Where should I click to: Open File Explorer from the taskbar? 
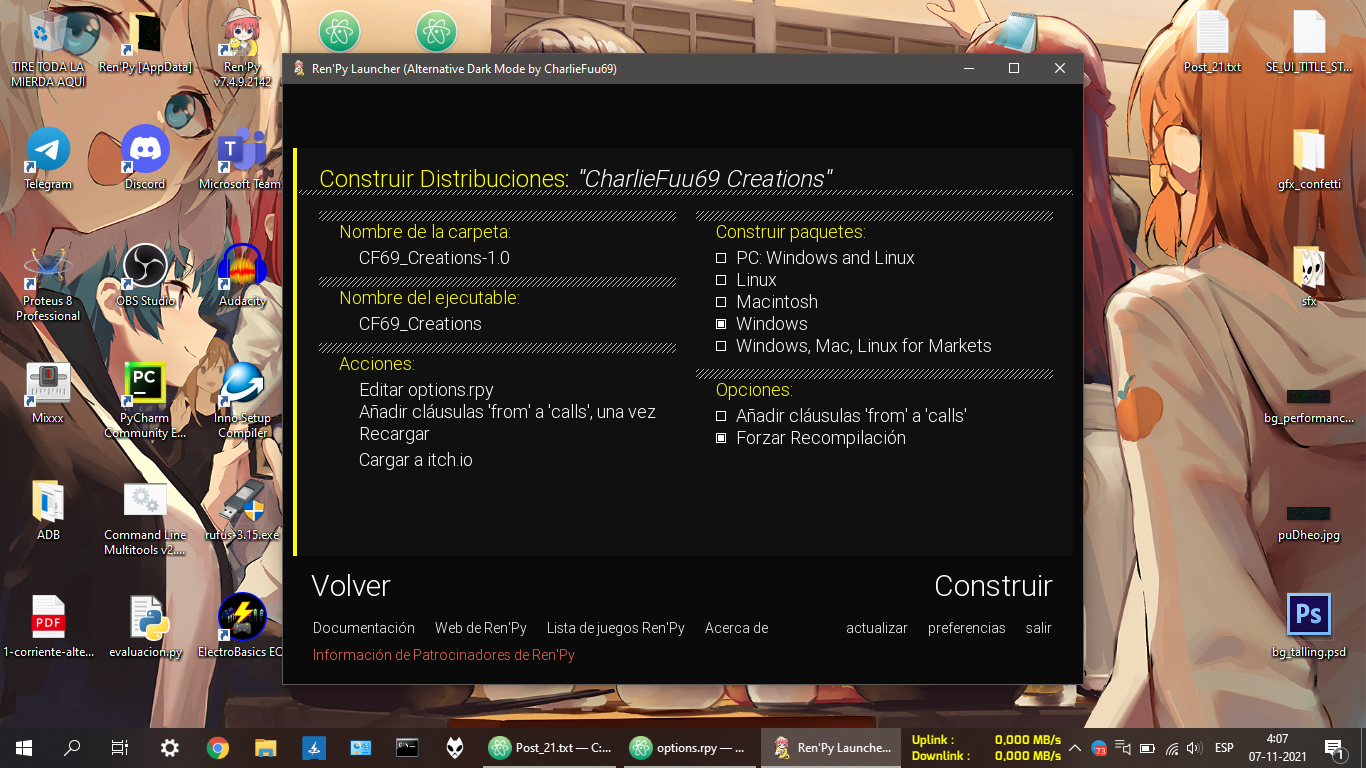tap(265, 747)
